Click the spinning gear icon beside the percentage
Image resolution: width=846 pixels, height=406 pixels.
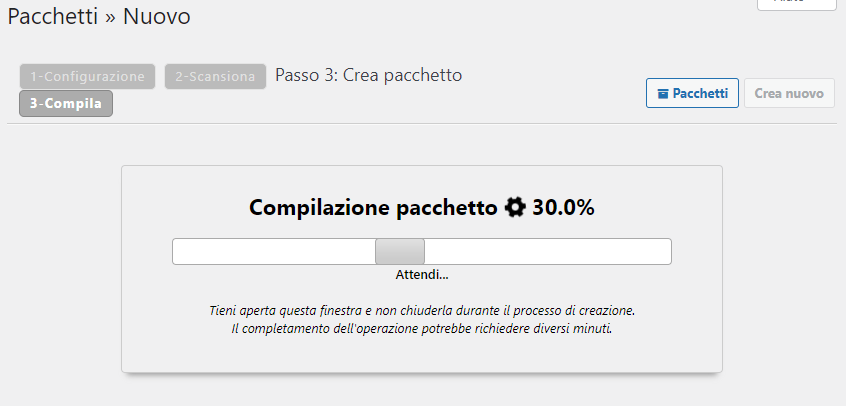(x=515, y=208)
